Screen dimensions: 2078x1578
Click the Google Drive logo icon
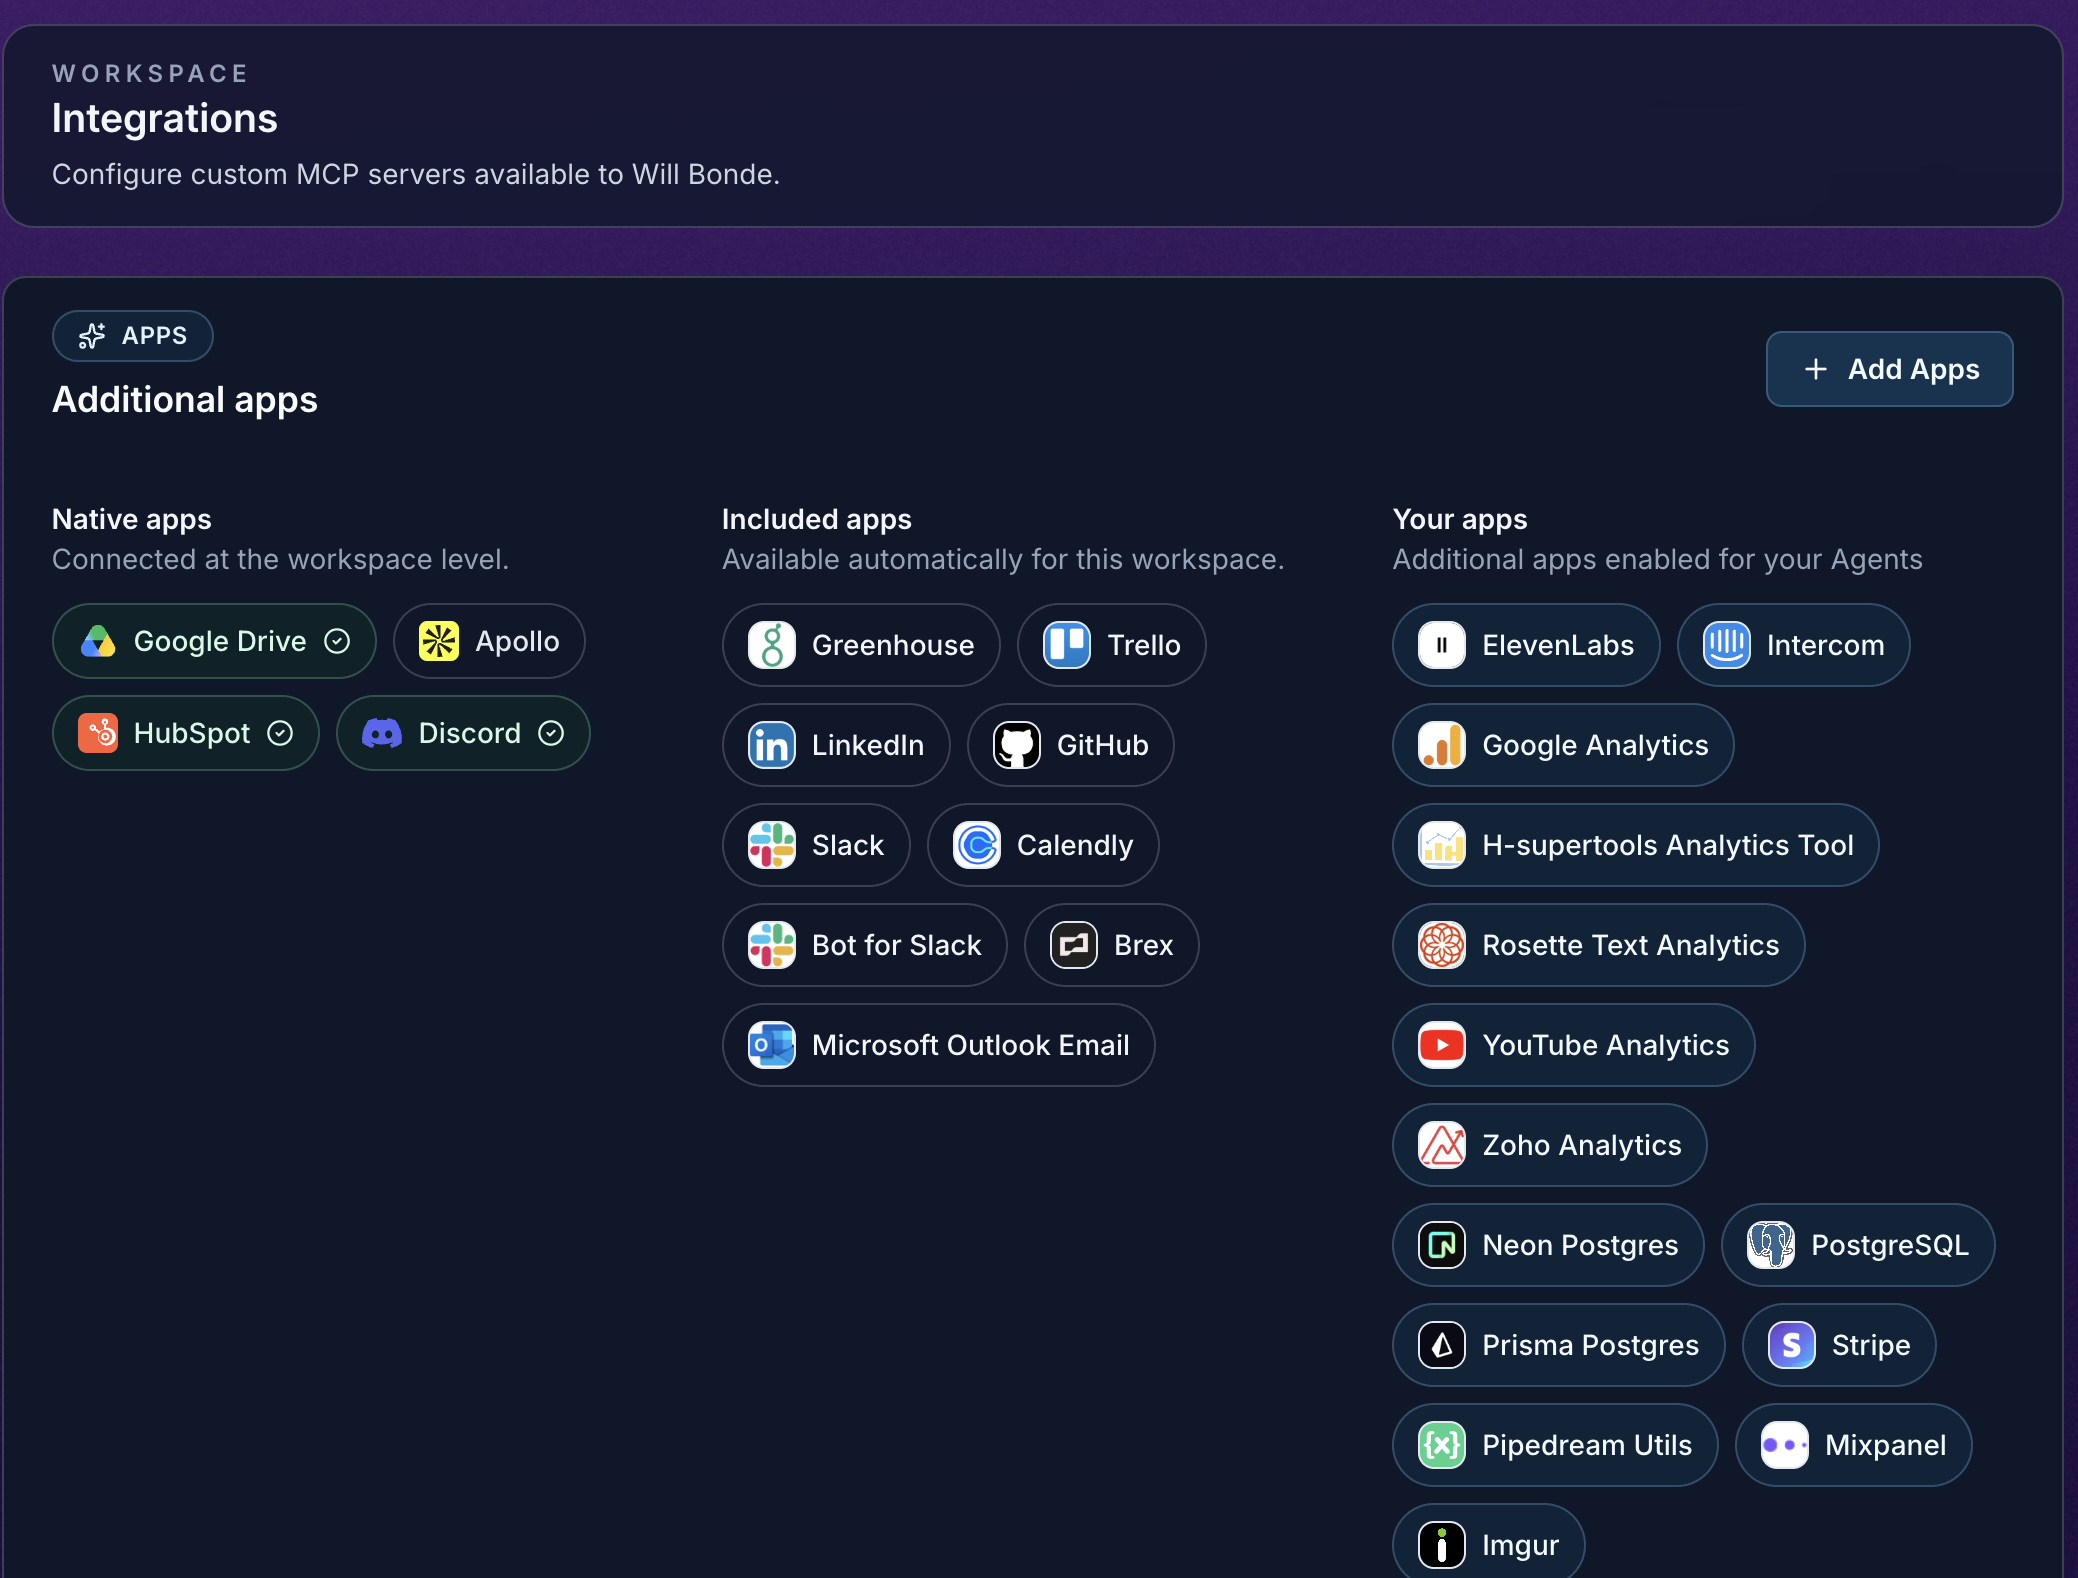98,641
